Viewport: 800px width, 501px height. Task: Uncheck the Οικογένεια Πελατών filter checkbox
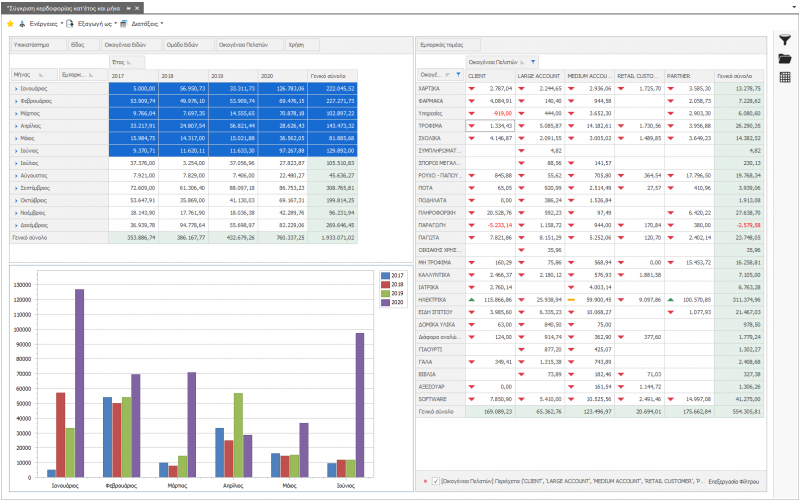436,481
